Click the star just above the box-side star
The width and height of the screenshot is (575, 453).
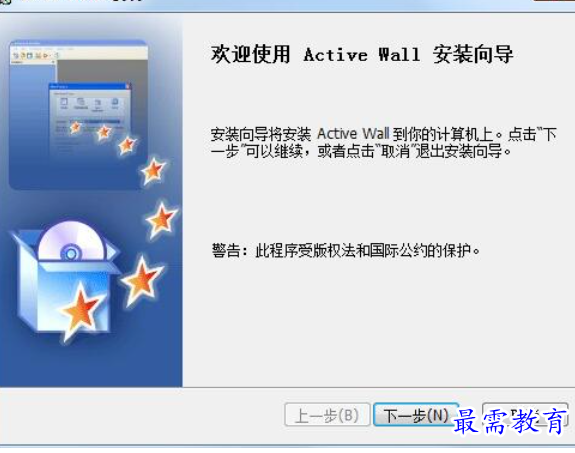point(161,219)
